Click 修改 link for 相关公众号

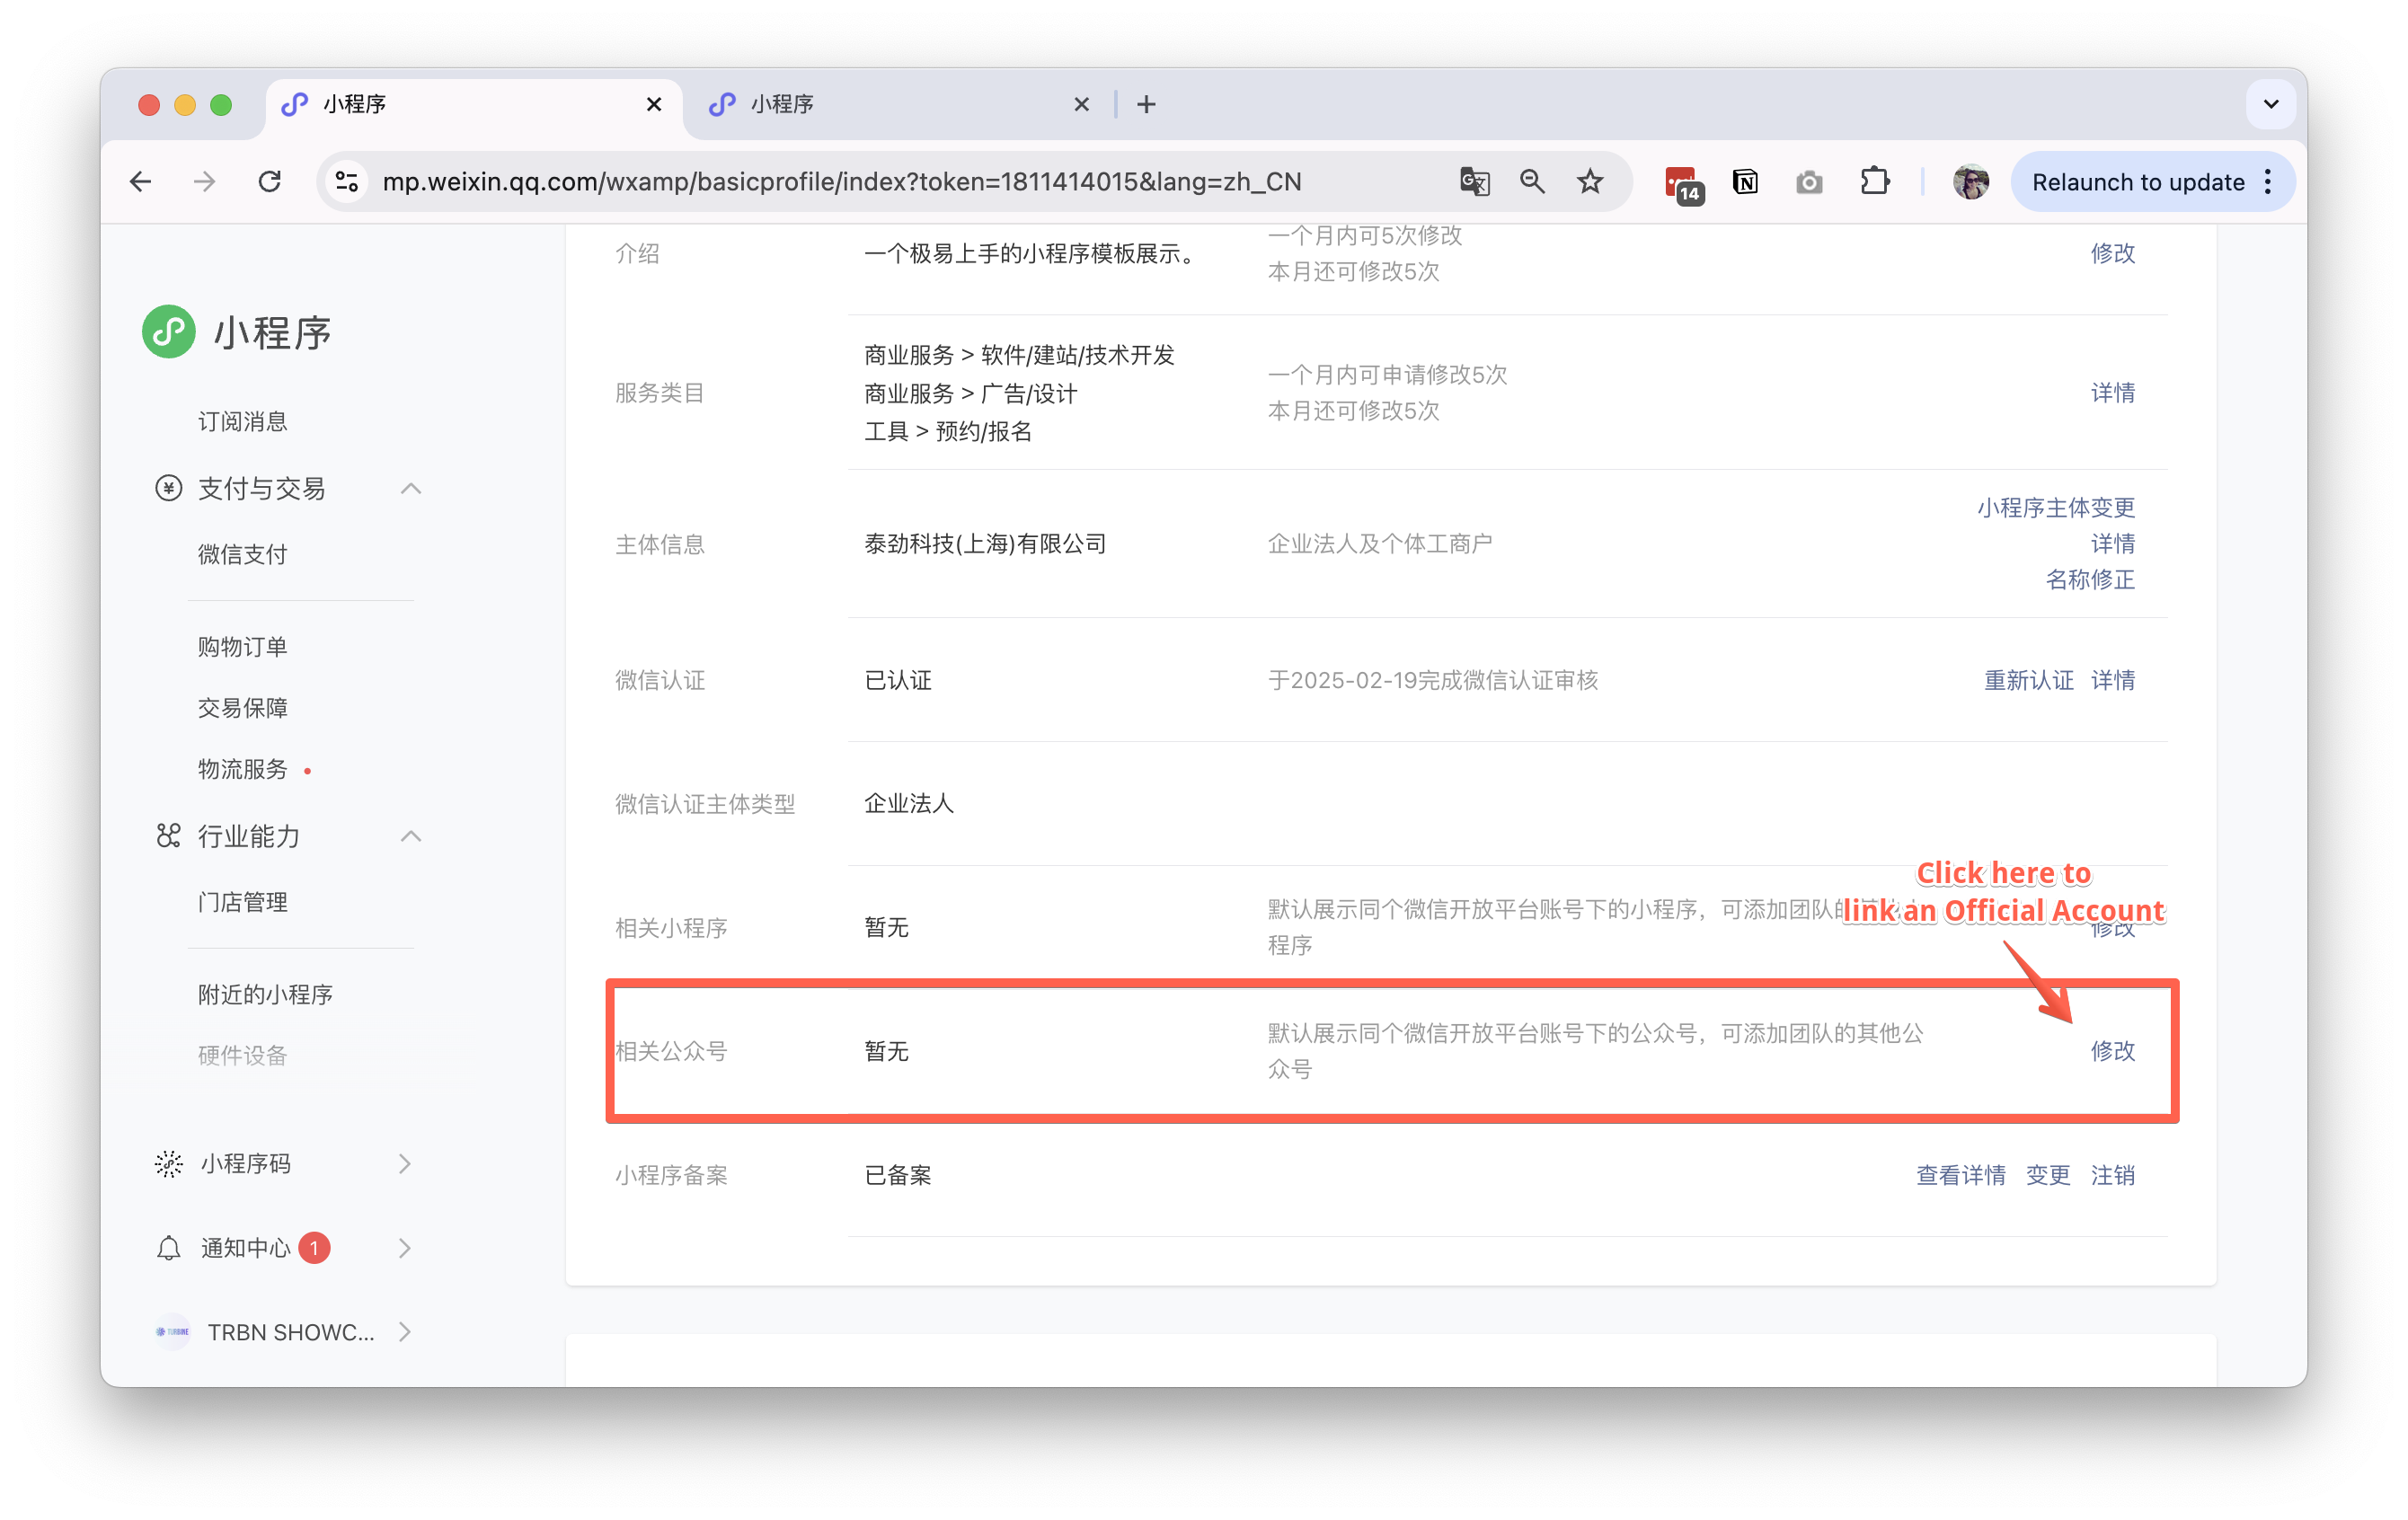coord(2112,1051)
